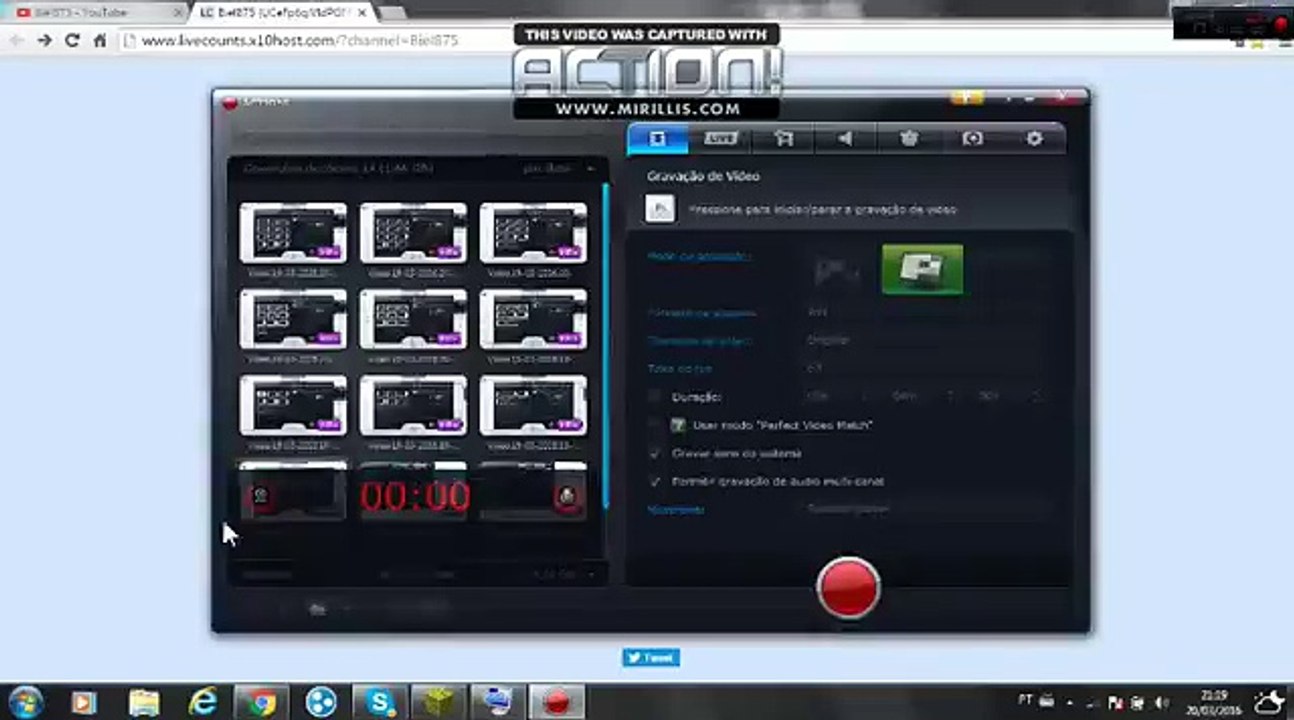Start recording with the big red button
1294x720 pixels.
click(848, 588)
